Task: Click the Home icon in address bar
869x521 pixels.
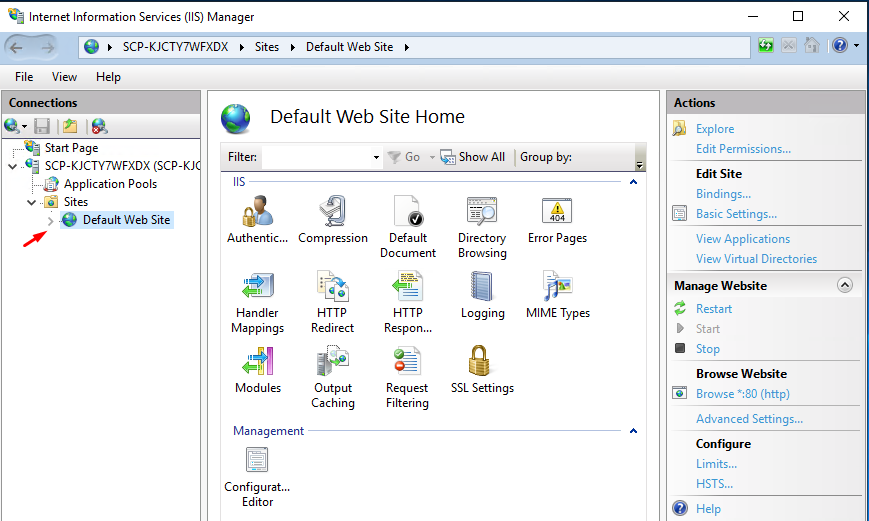Action: click(812, 45)
